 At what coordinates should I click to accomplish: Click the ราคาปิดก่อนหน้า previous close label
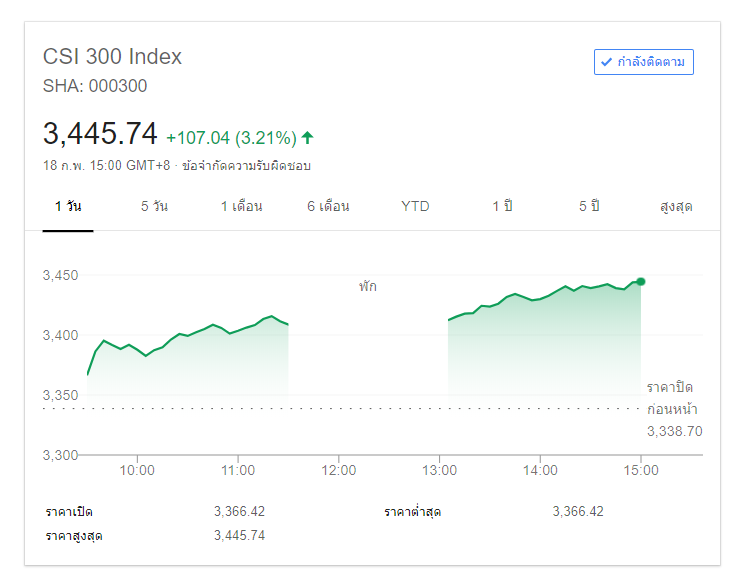pyautogui.click(x=671, y=398)
